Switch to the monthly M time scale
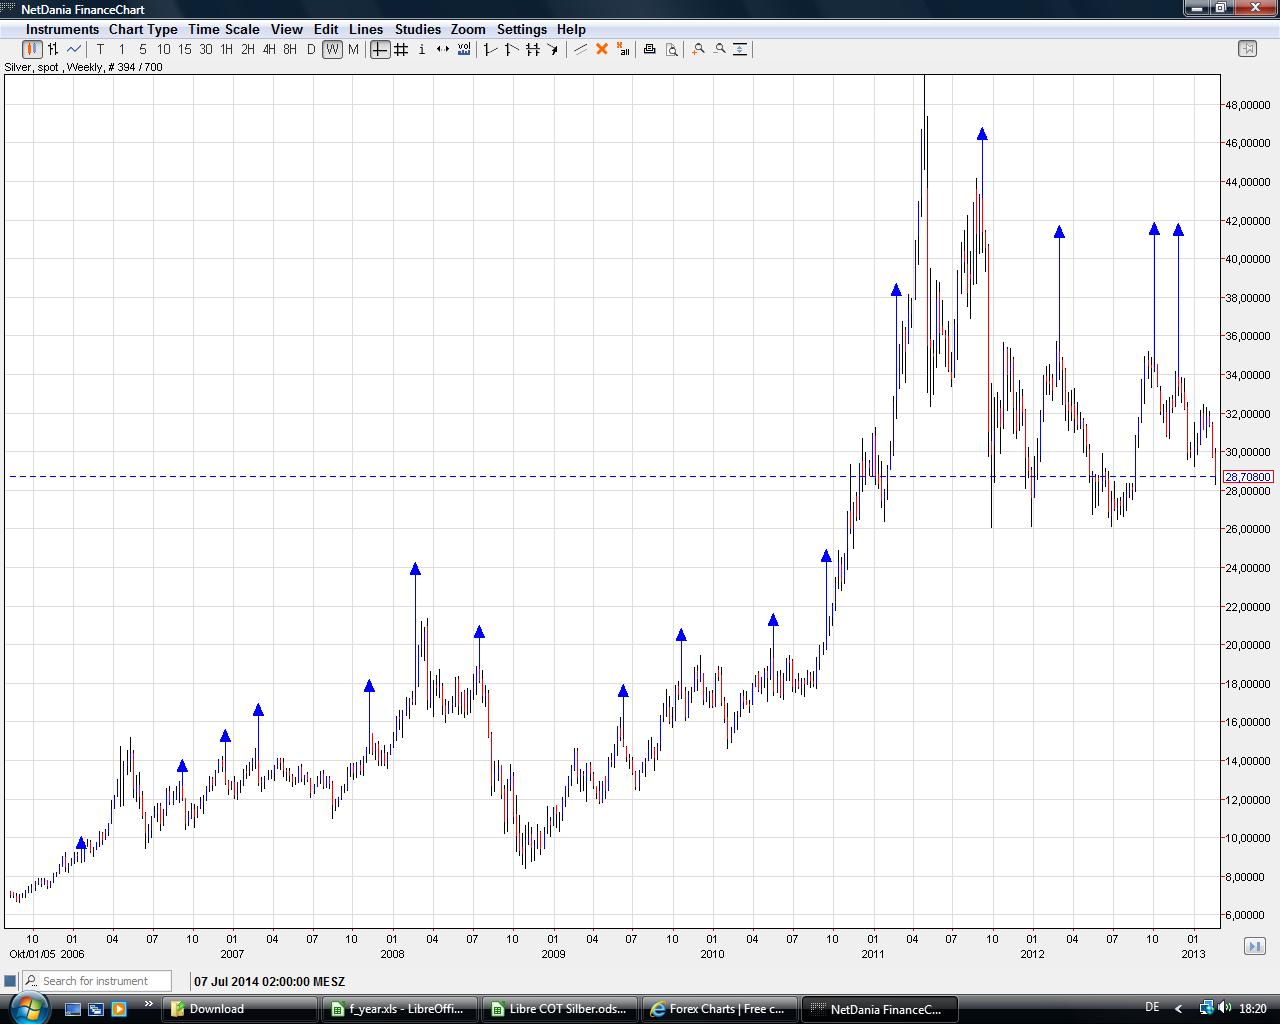Viewport: 1280px width, 1024px height. coord(353,49)
